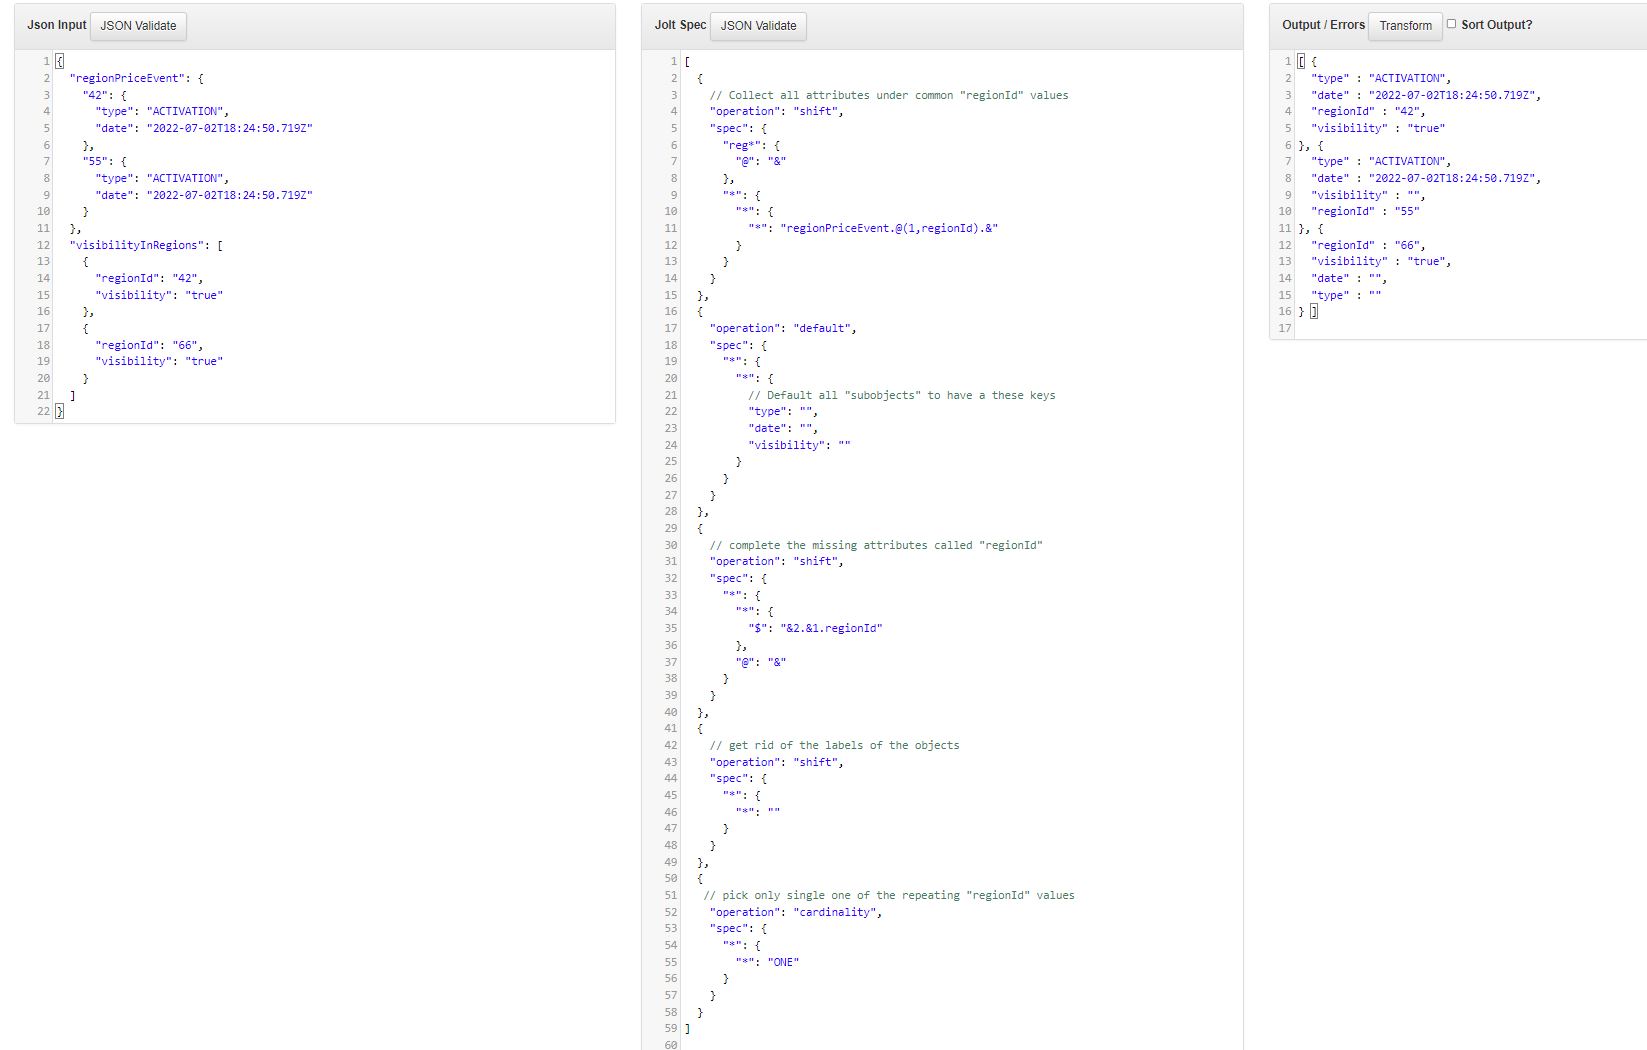Viewport: 1647px width, 1050px height.
Task: Click "type" : "" on Output line 15
Action: click(x=1346, y=295)
